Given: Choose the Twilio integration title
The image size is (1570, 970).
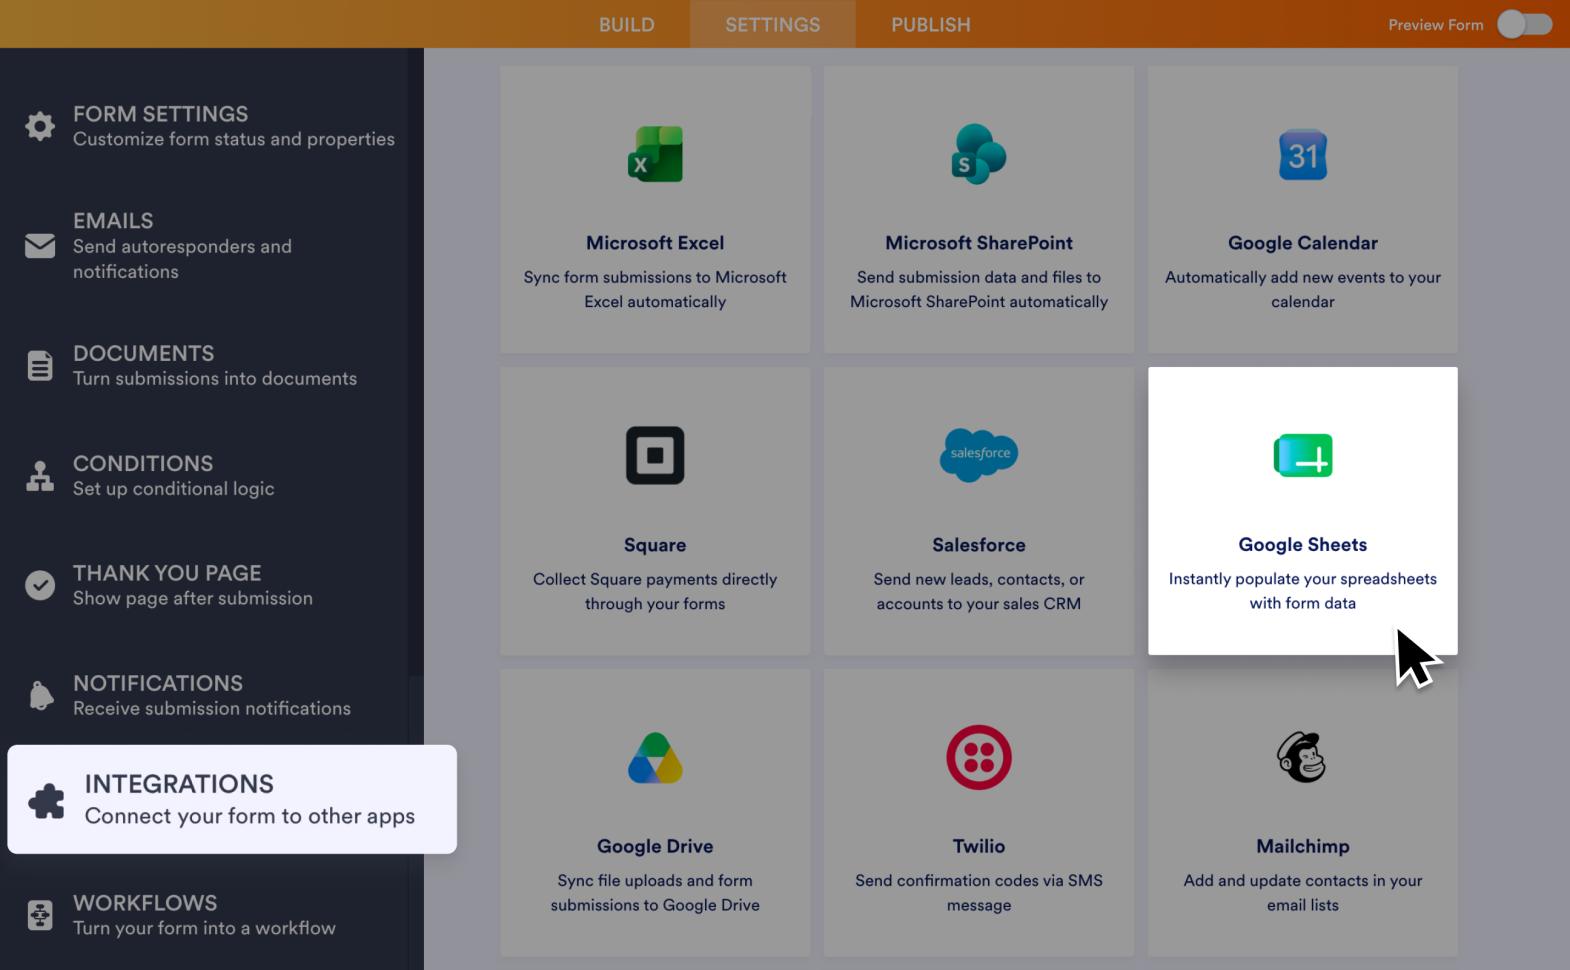Looking at the screenshot, I should 979,846.
